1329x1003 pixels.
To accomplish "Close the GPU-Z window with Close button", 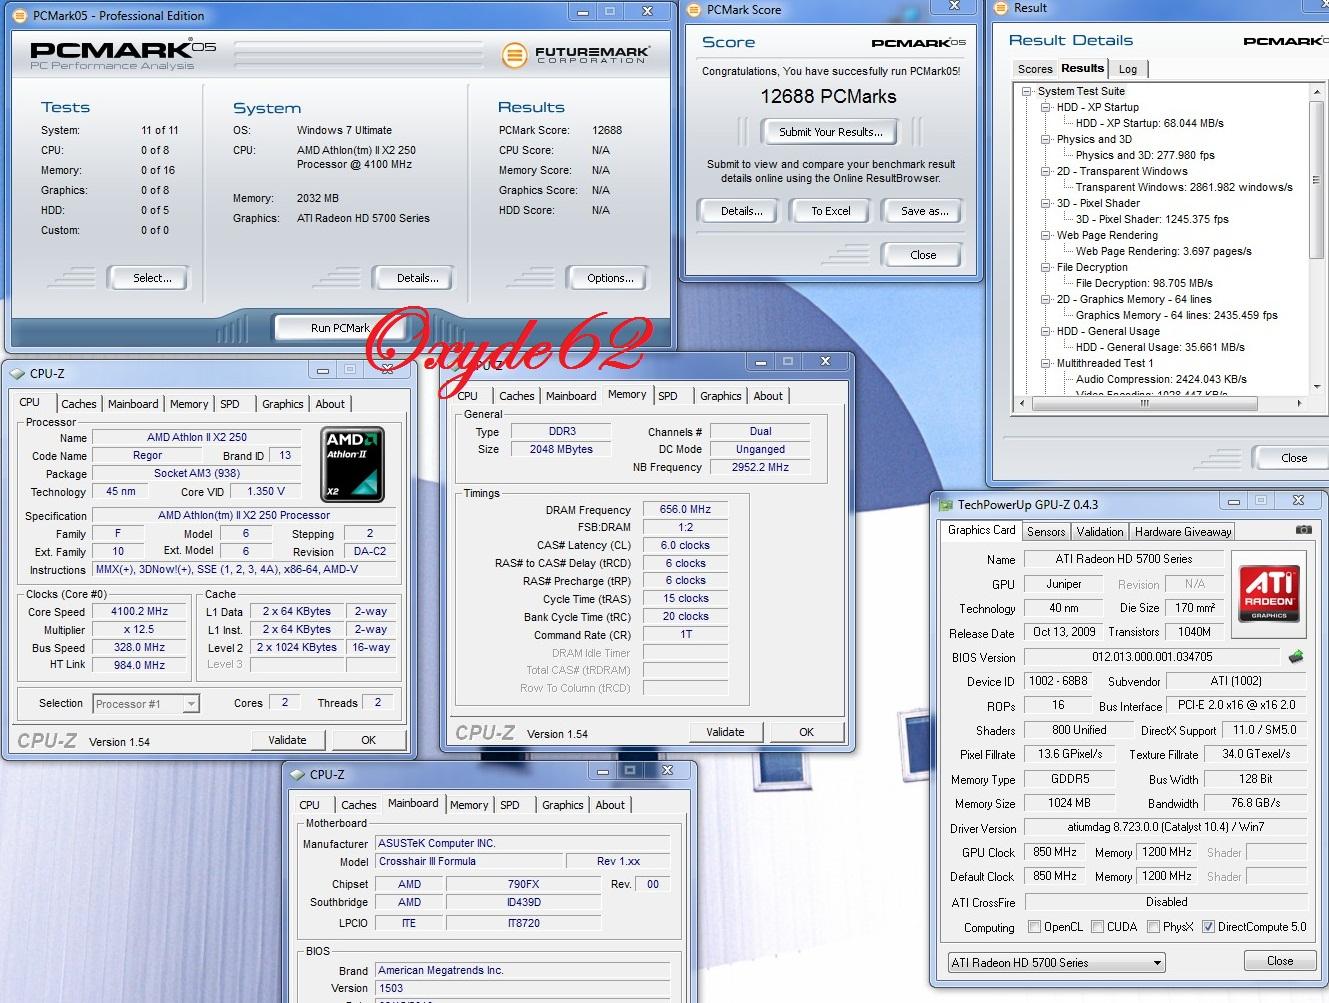I will [1280, 961].
